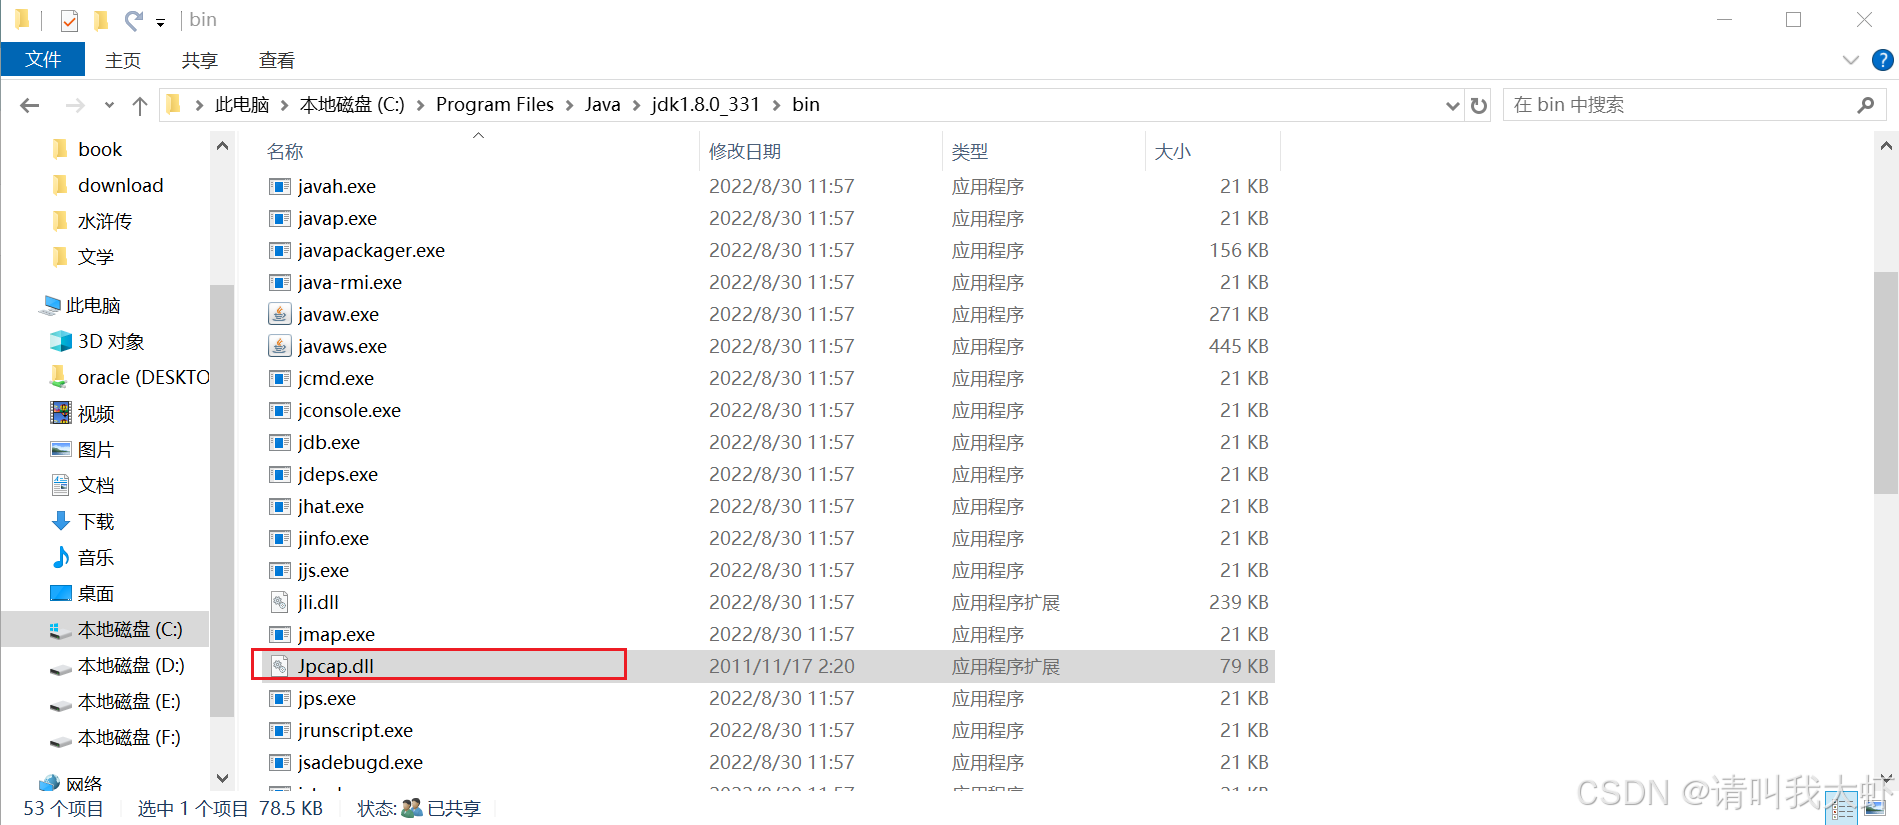The height and width of the screenshot is (825, 1899).
Task: Open the help question mark icon
Action: coord(1883,60)
